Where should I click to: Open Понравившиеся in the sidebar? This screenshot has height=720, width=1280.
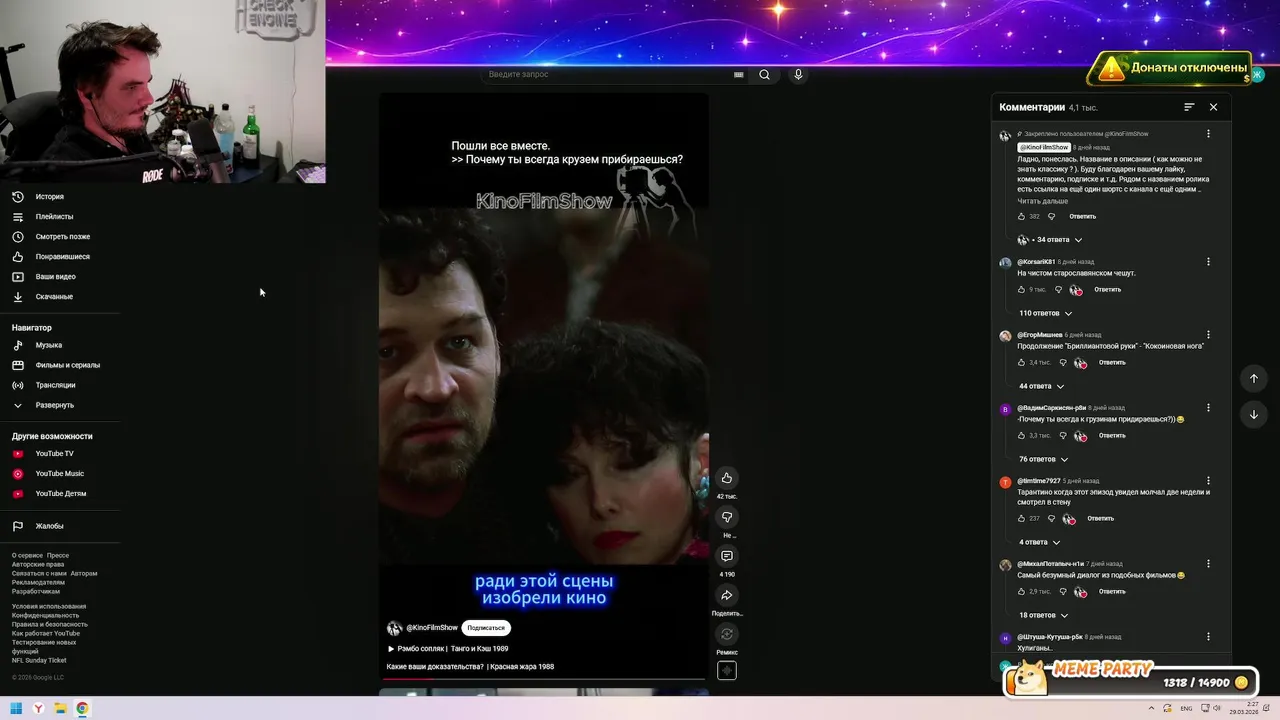pyautogui.click(x=60, y=256)
